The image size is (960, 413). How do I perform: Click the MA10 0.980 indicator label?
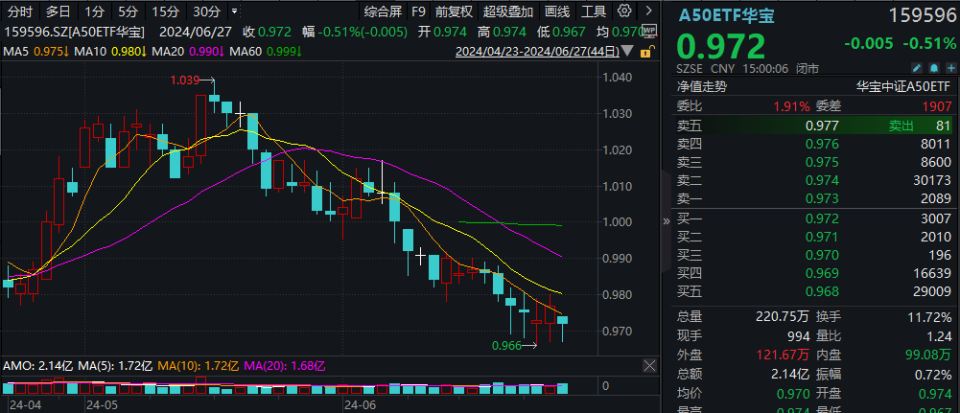(111, 51)
